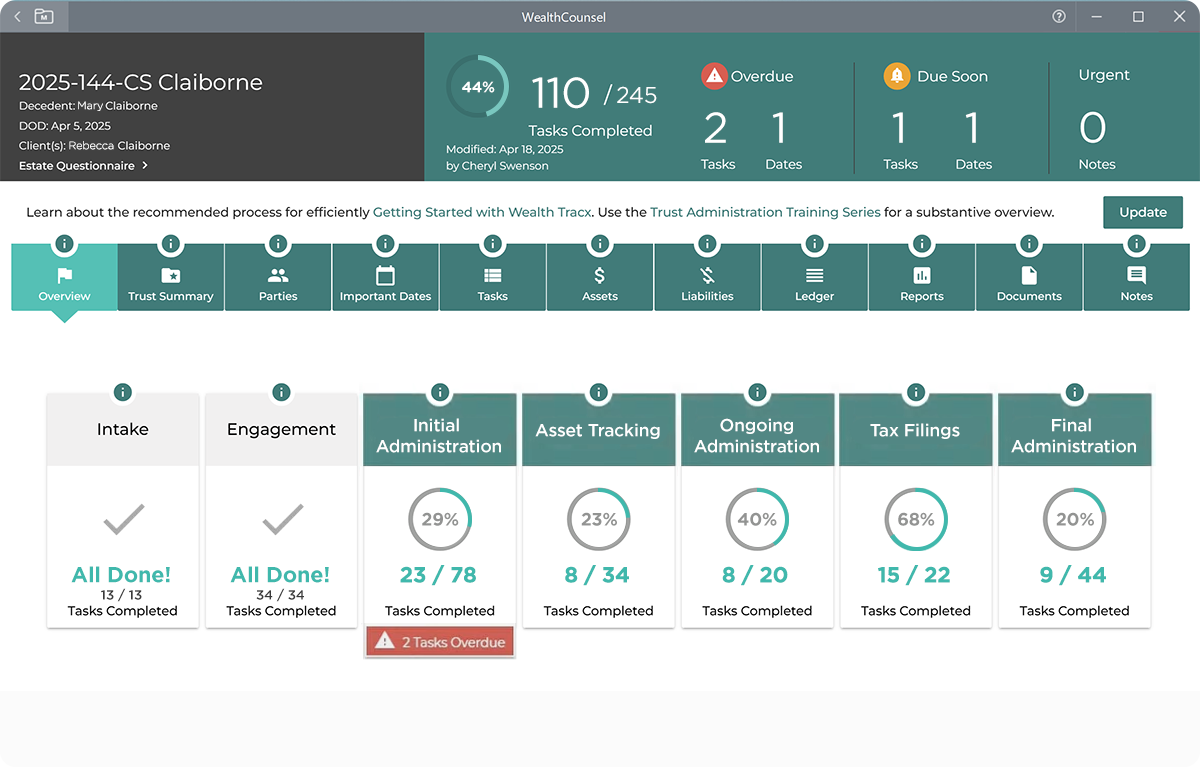Click the help question mark icon
This screenshot has width=1200, height=767.
tap(1058, 16)
